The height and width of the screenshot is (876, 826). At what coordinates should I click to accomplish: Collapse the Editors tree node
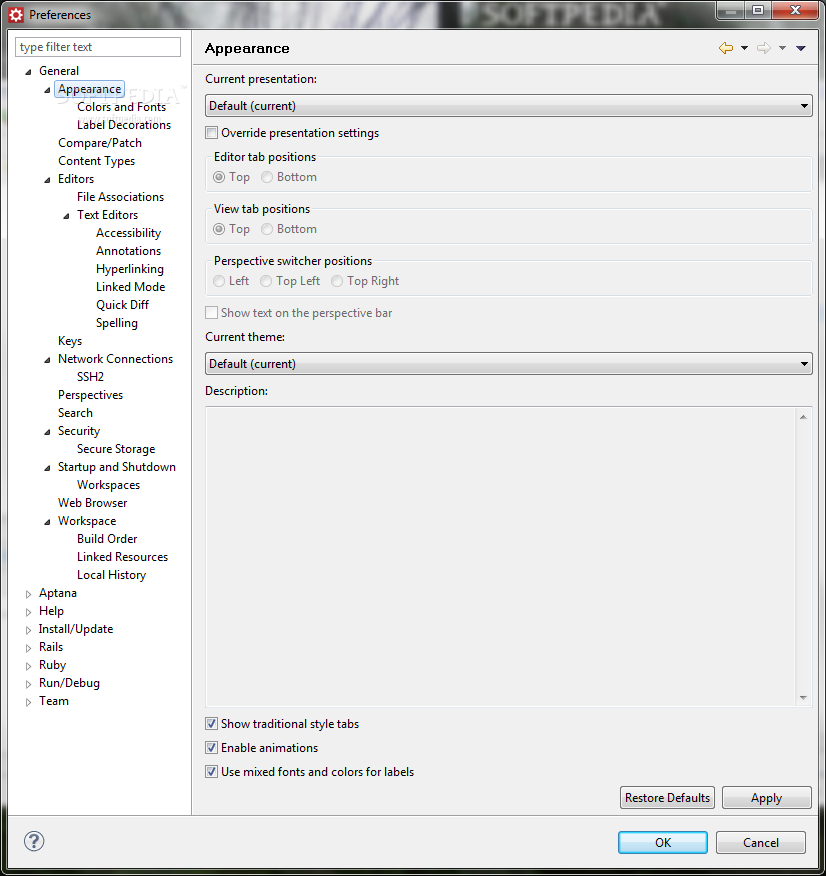pos(47,180)
